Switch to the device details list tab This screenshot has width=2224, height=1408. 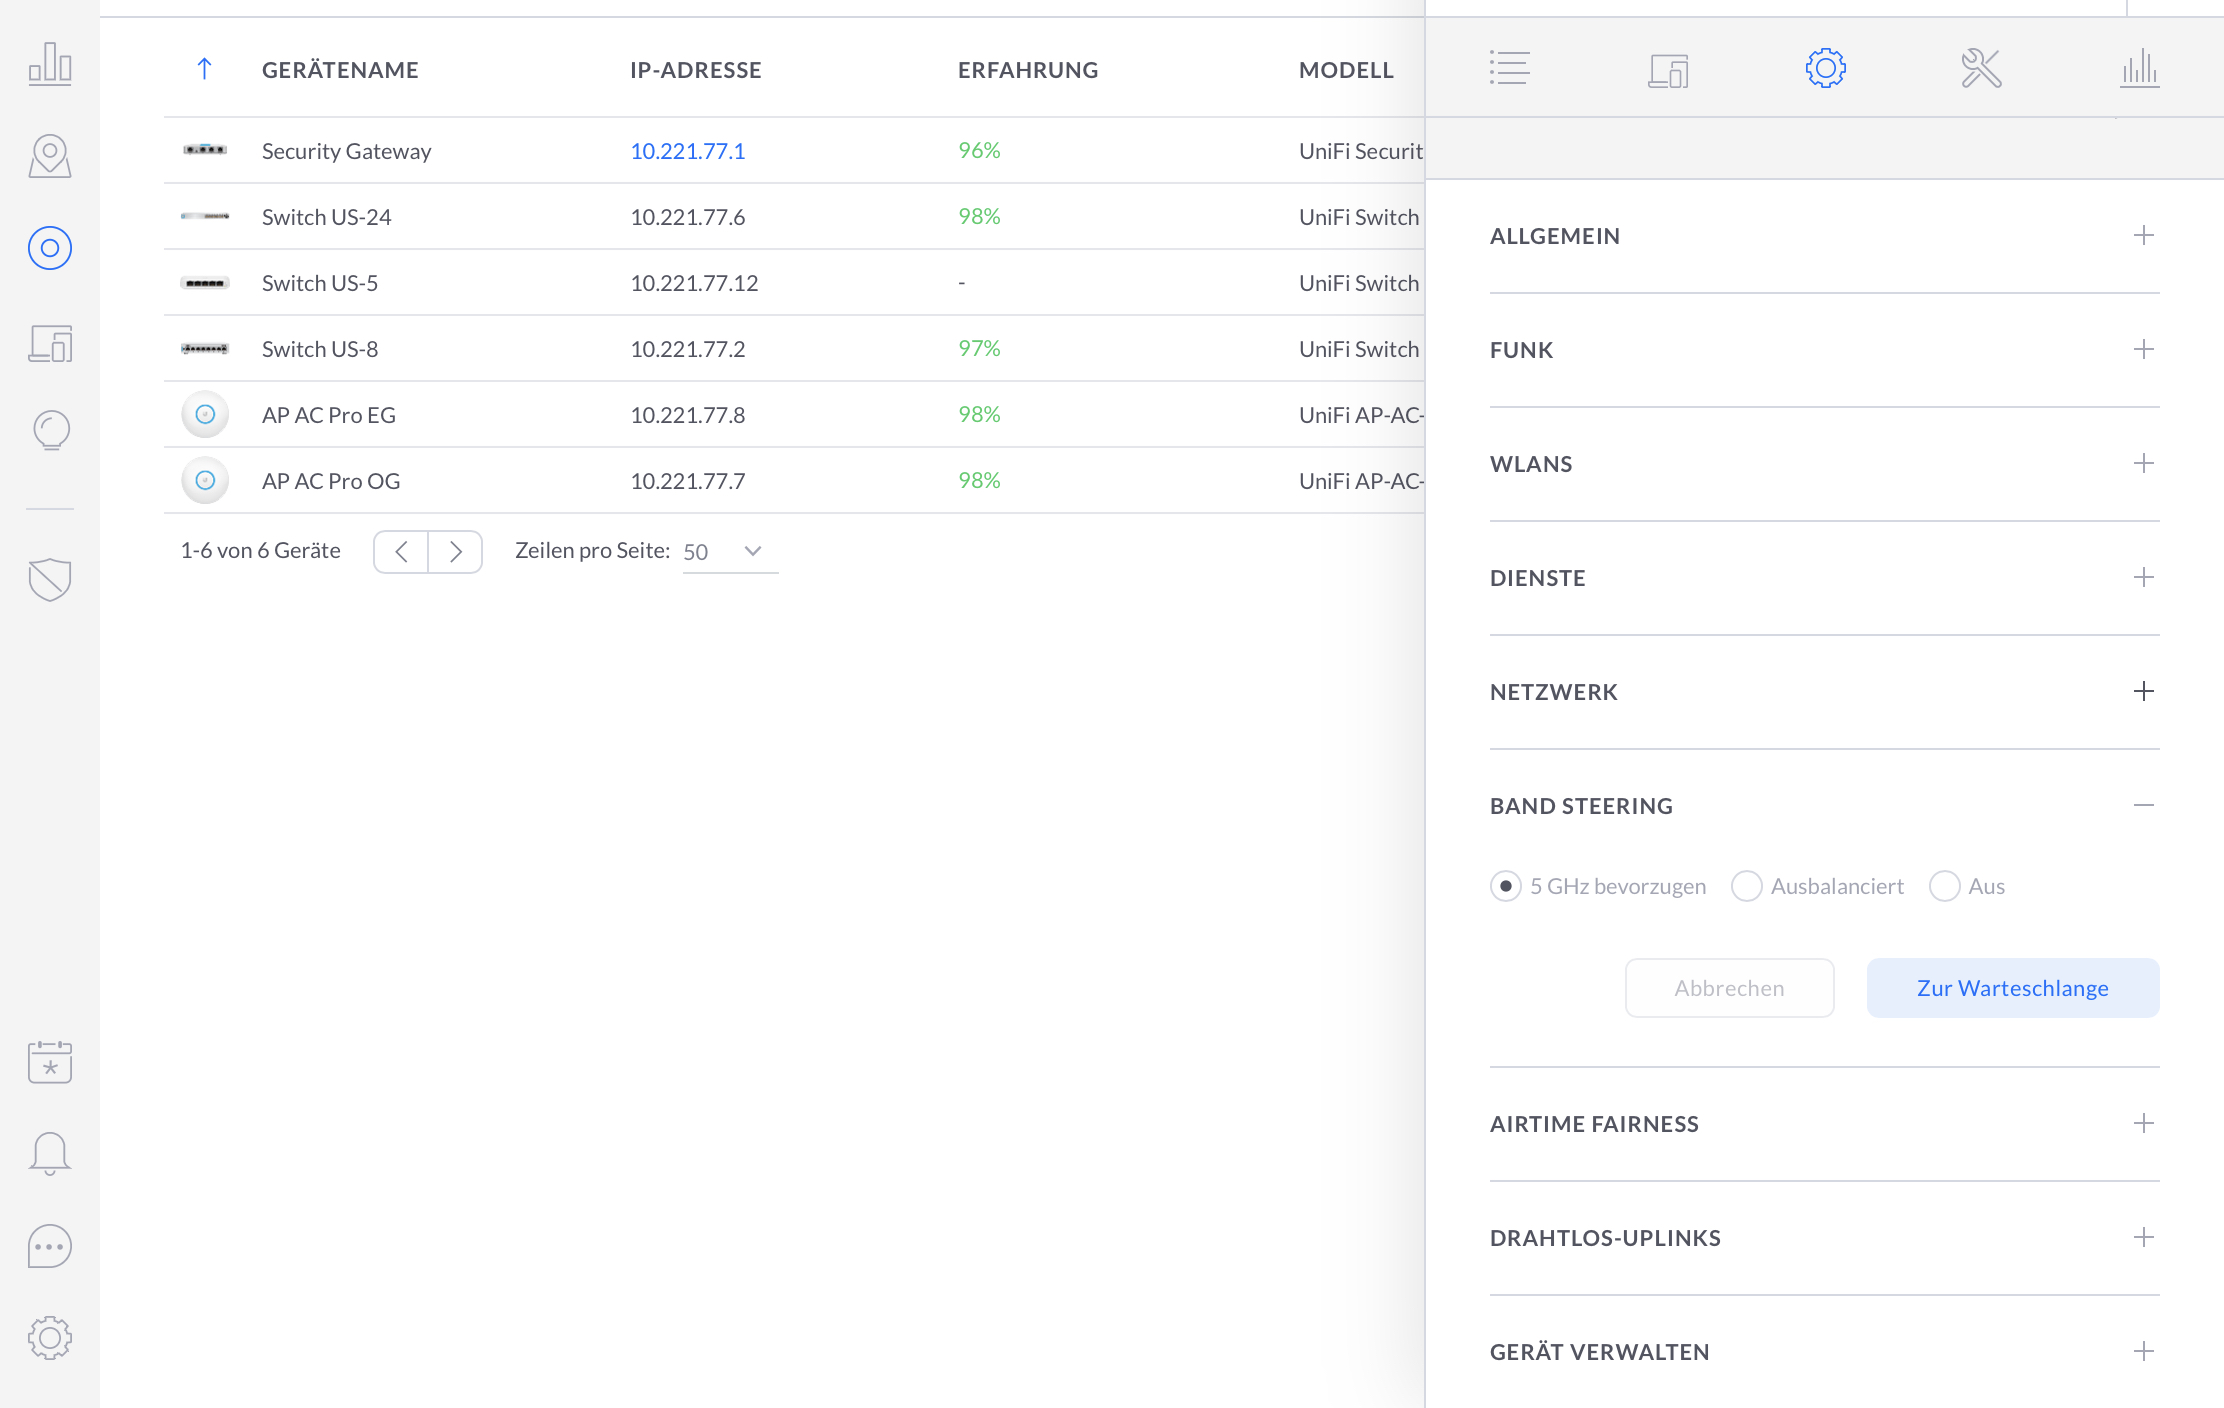pos(1509,69)
